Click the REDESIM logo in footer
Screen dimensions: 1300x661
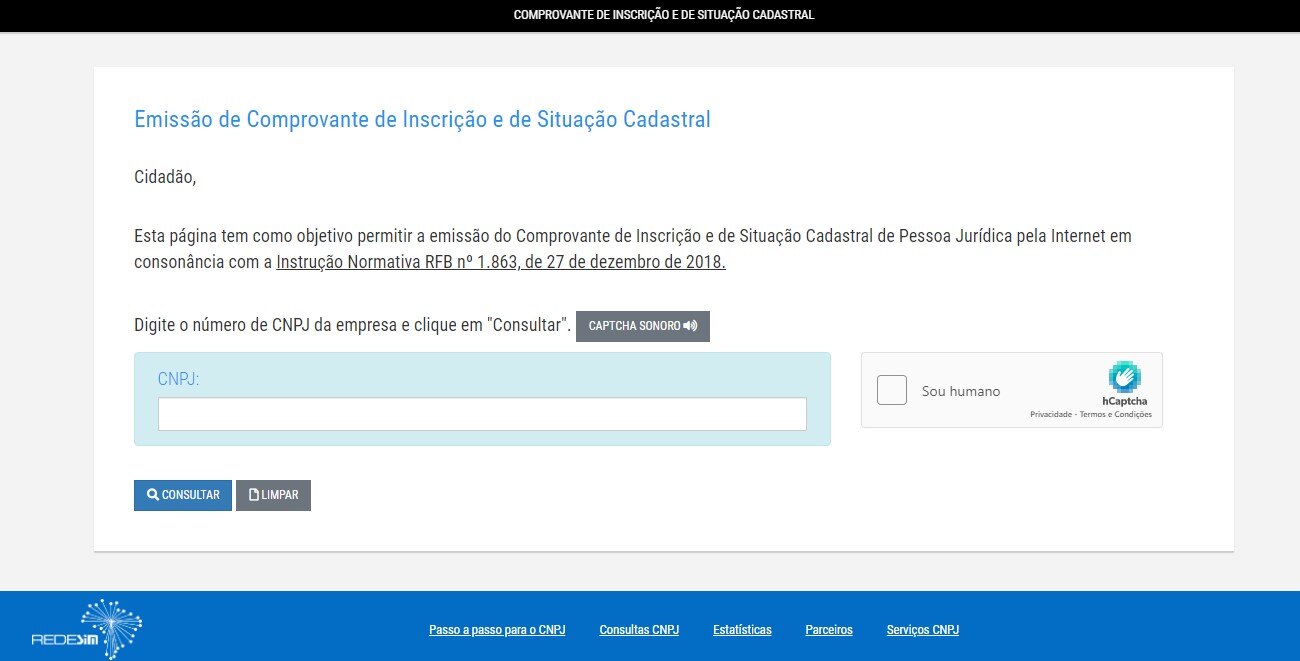coord(87,628)
